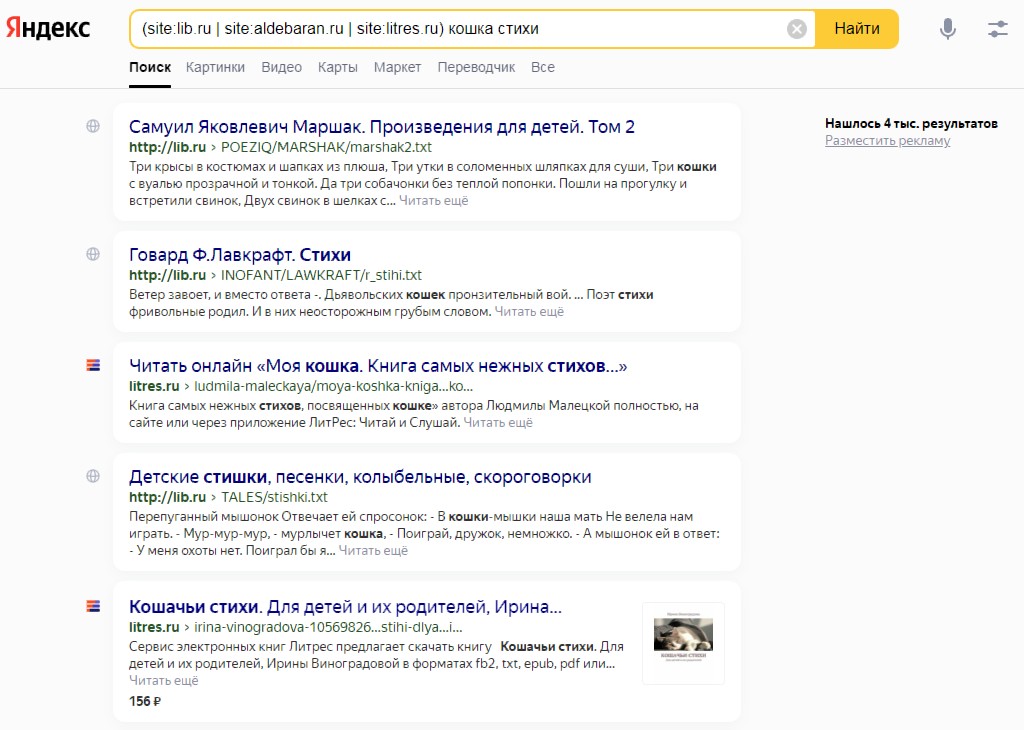
Task: Click globe favicon next to Marshak result
Action: [x=93, y=127]
